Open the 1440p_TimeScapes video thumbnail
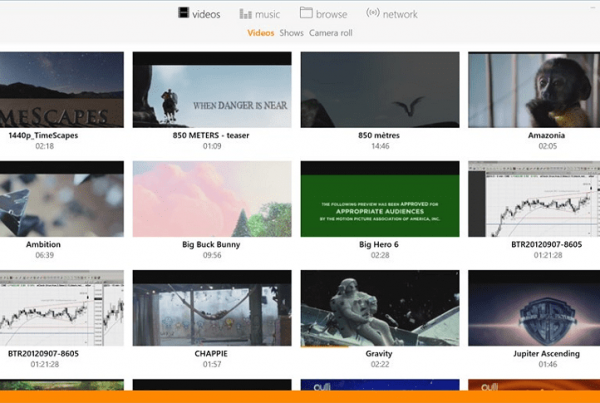This screenshot has width=600, height=403. click(x=62, y=90)
